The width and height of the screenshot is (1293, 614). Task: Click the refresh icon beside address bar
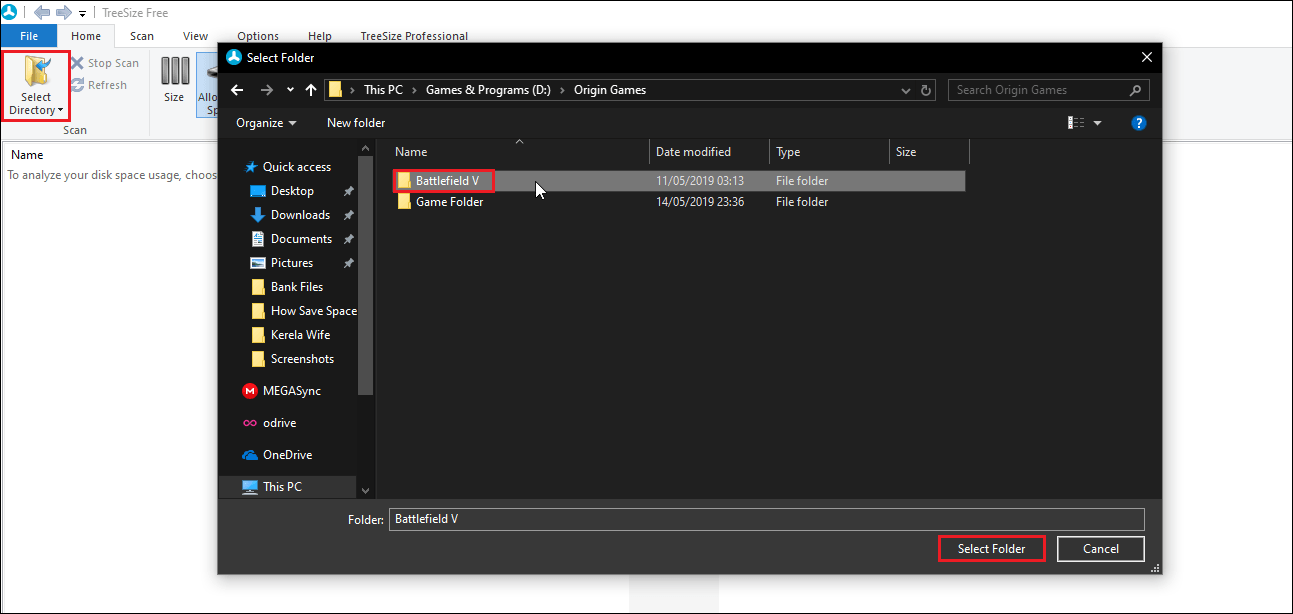(x=927, y=90)
